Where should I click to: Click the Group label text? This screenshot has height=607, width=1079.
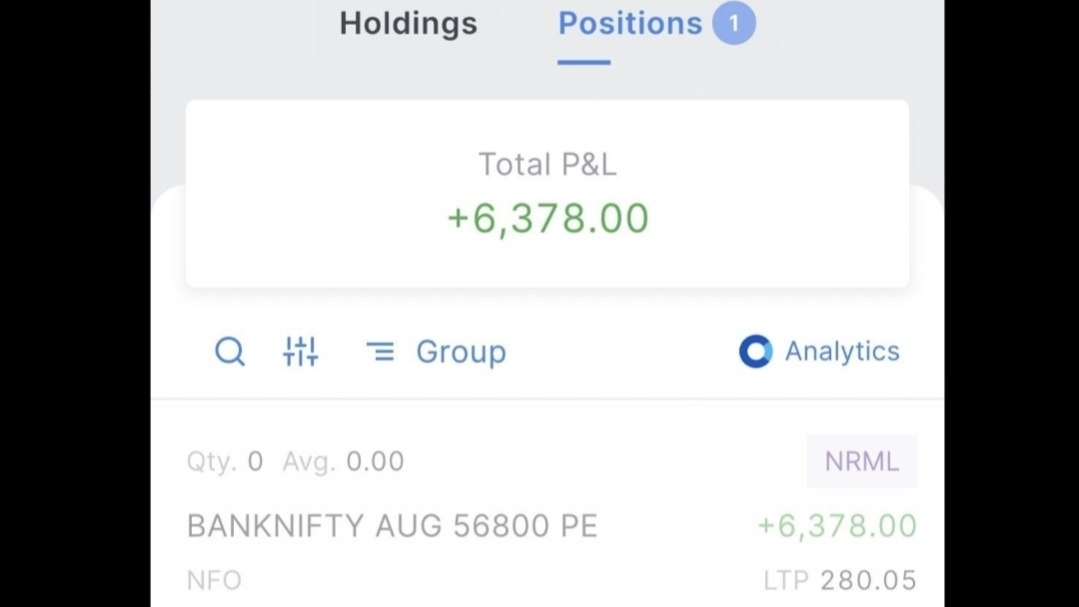pos(461,352)
